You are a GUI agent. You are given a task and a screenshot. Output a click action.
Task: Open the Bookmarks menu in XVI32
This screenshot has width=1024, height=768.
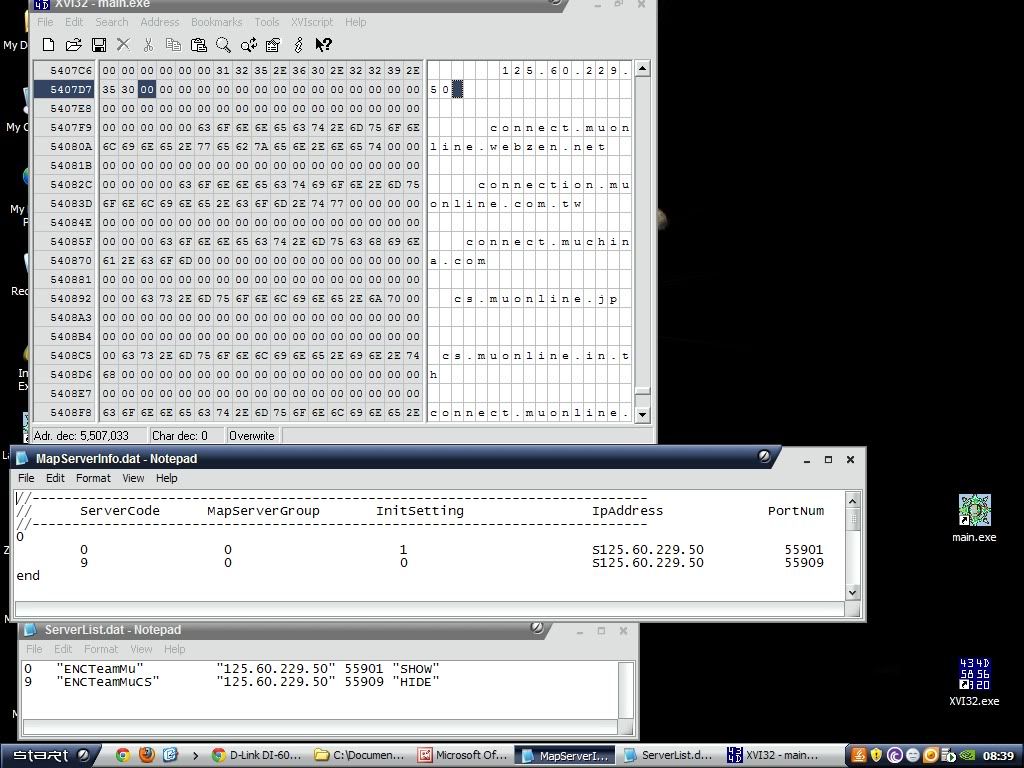[216, 22]
